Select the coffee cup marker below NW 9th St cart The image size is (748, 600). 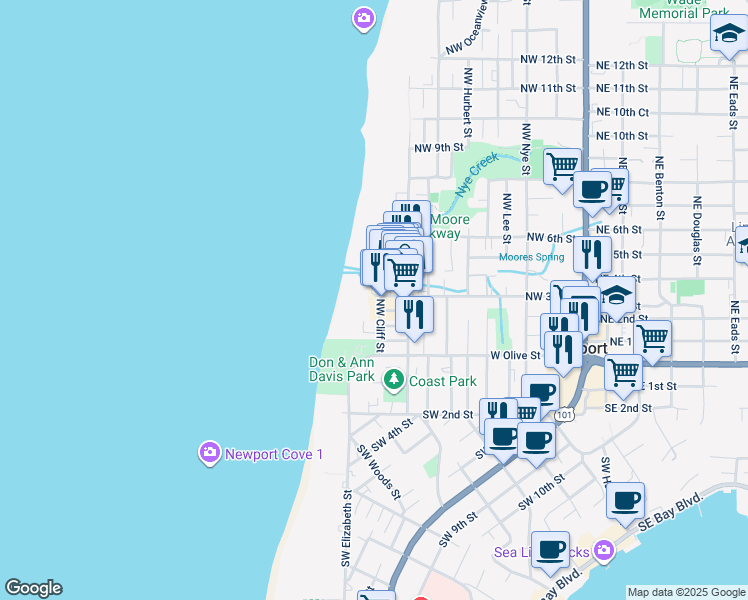point(592,188)
